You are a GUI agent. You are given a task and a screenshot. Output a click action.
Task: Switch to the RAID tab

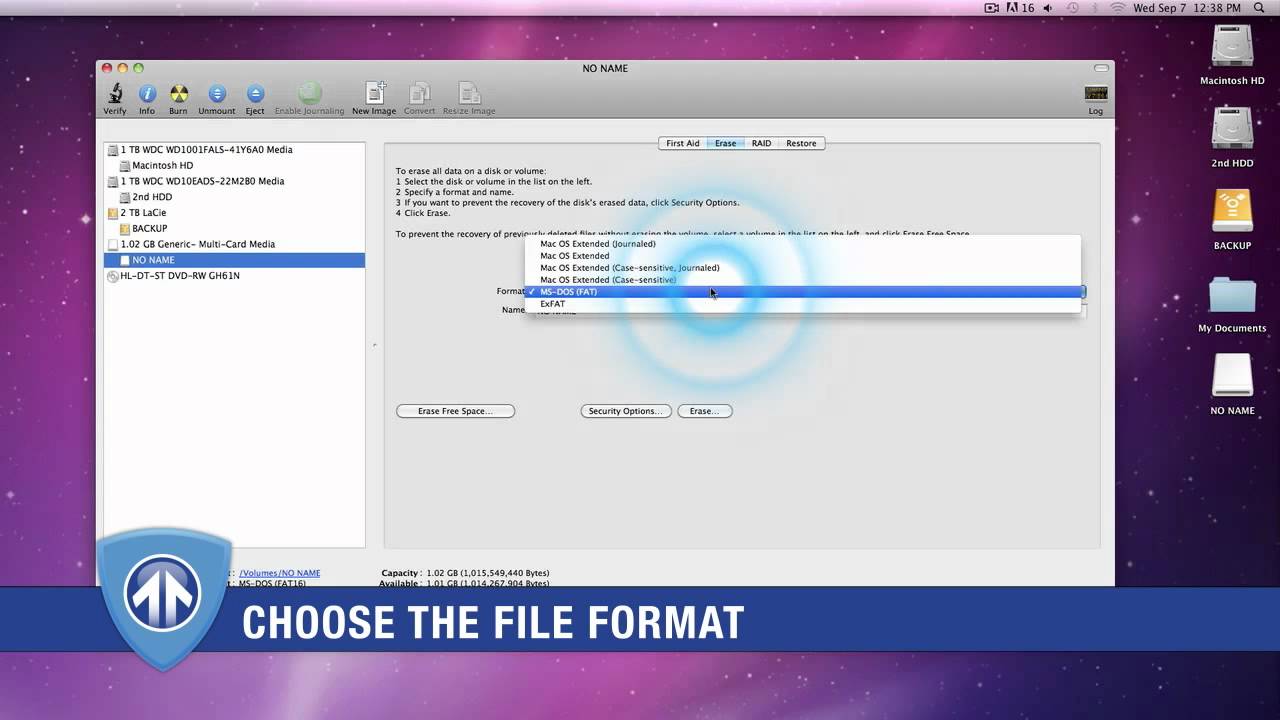pos(761,143)
